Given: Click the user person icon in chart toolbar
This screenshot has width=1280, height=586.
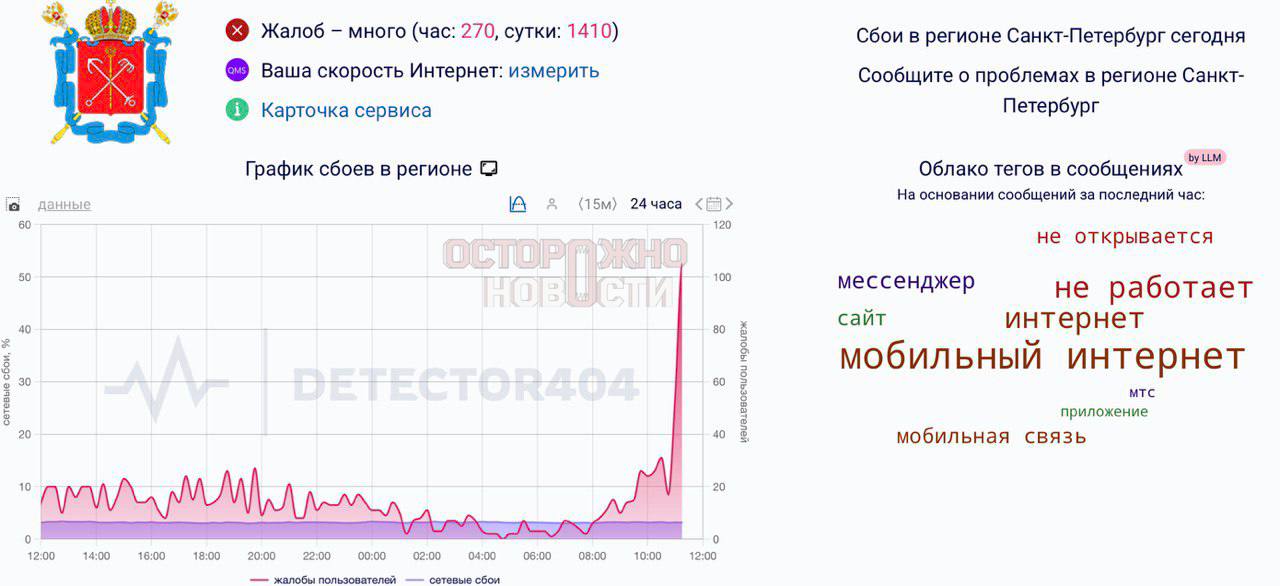Looking at the screenshot, I should coord(552,204).
